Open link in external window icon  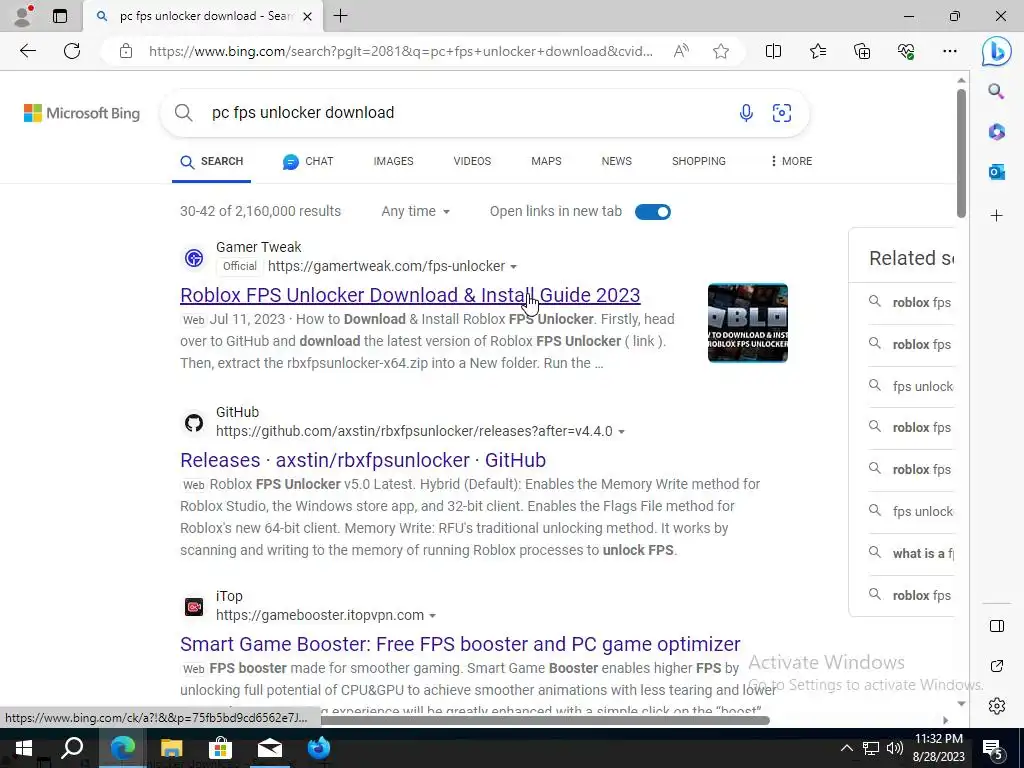(997, 666)
